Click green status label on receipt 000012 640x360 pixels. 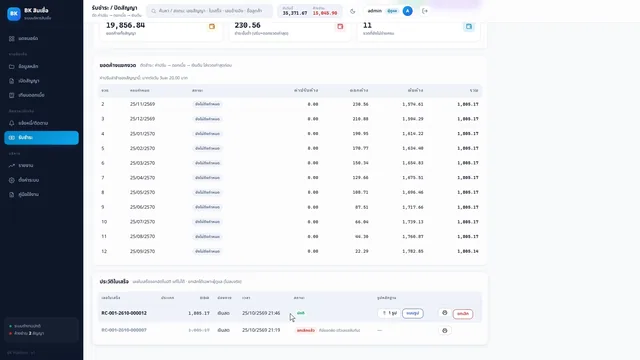[x=301, y=313]
